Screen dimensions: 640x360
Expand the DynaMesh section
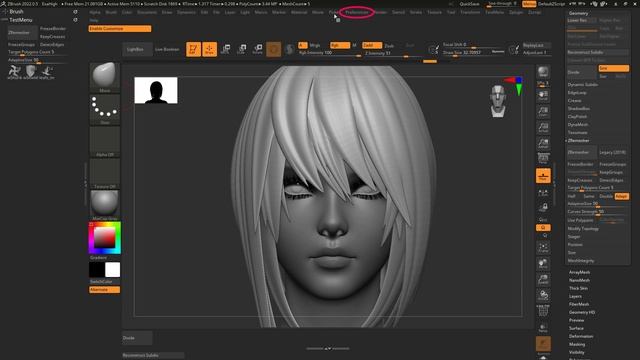tap(578, 124)
